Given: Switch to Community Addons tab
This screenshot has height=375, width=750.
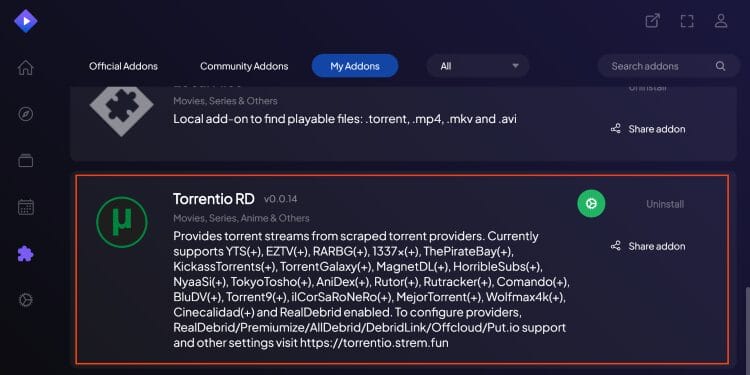Looking at the screenshot, I should 244,66.
